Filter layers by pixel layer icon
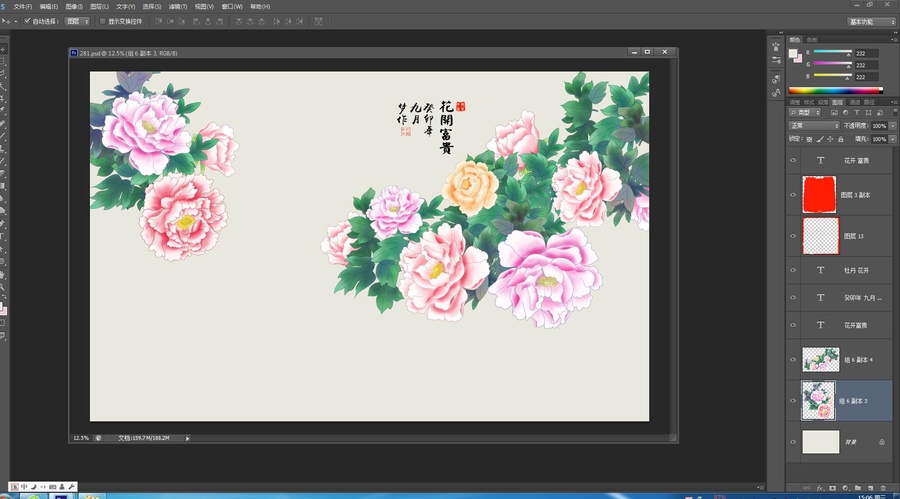Screen dimensions: 900x499 point(834,113)
